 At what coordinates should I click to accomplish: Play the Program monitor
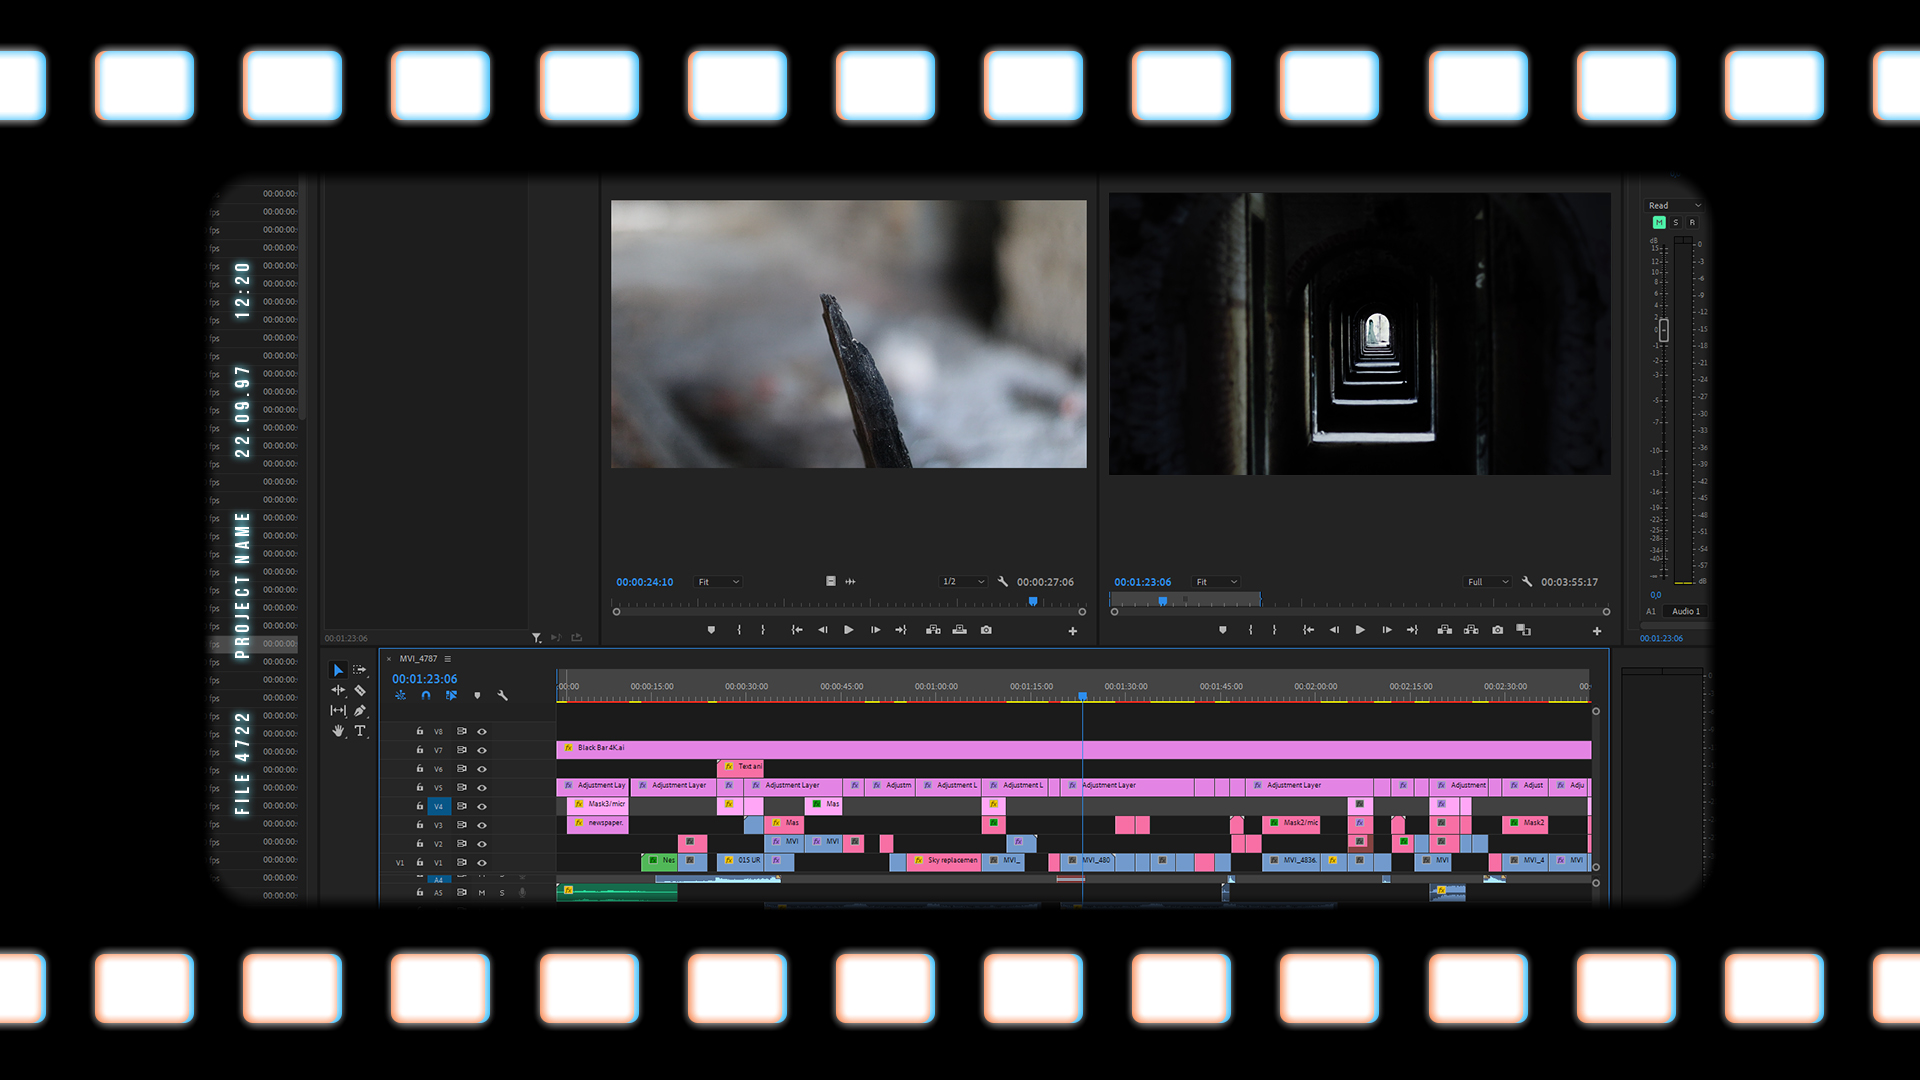1360,630
